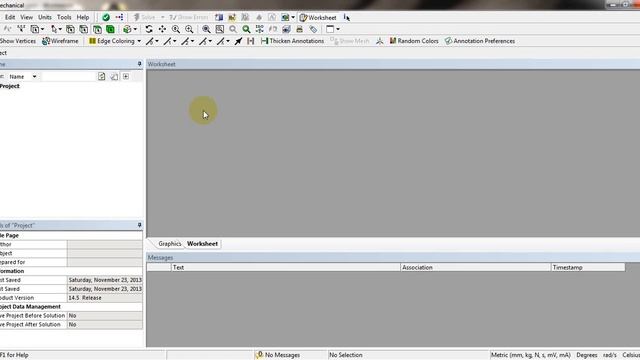Screen dimensions: 640x360
Task: Open the Edge Coloring dropdown
Action: (139, 41)
